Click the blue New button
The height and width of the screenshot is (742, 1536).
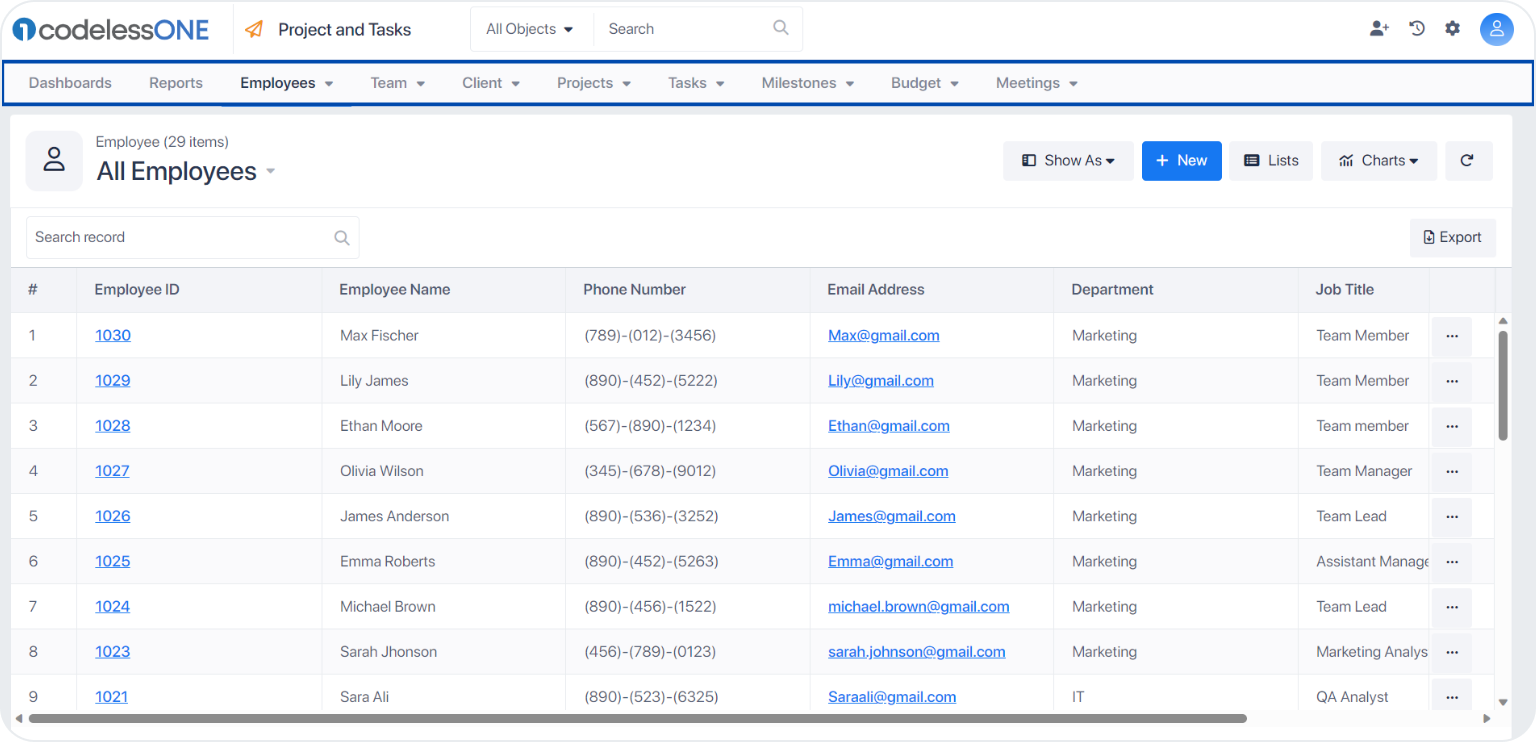coord(1182,161)
